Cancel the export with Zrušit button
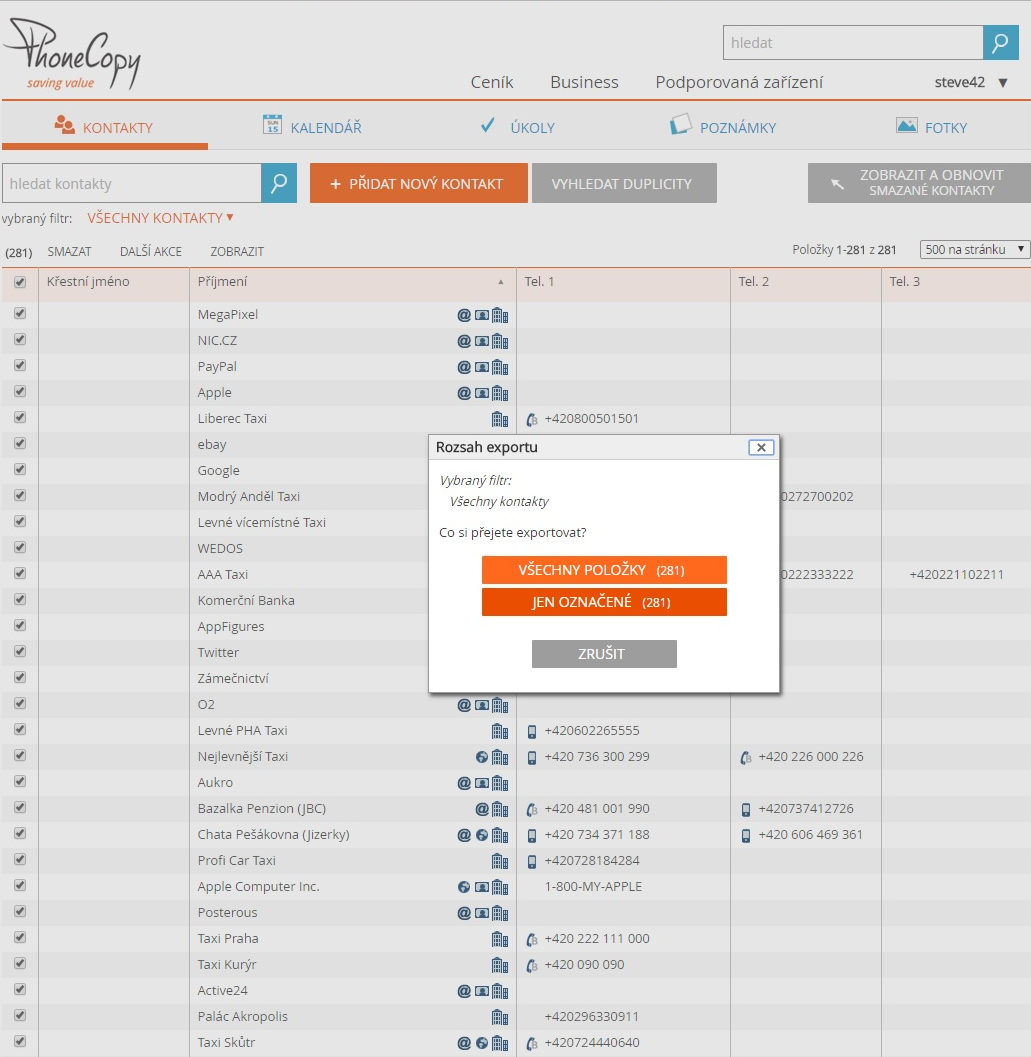The height and width of the screenshot is (1057, 1031). [x=604, y=654]
